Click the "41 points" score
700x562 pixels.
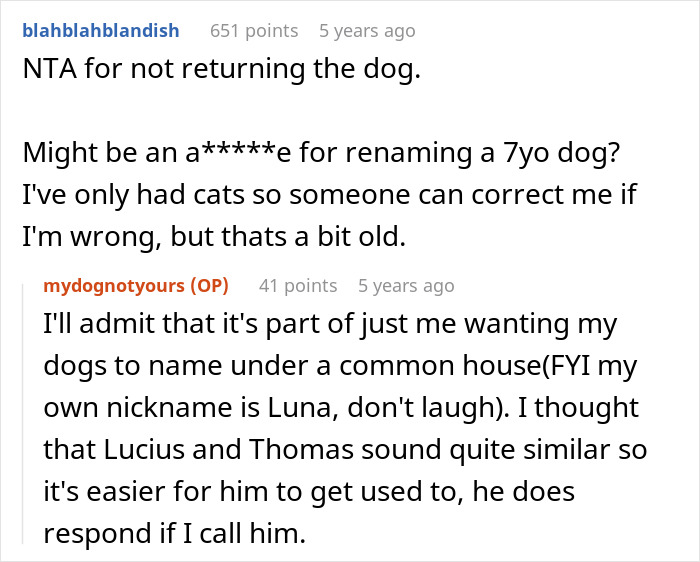click(x=298, y=286)
